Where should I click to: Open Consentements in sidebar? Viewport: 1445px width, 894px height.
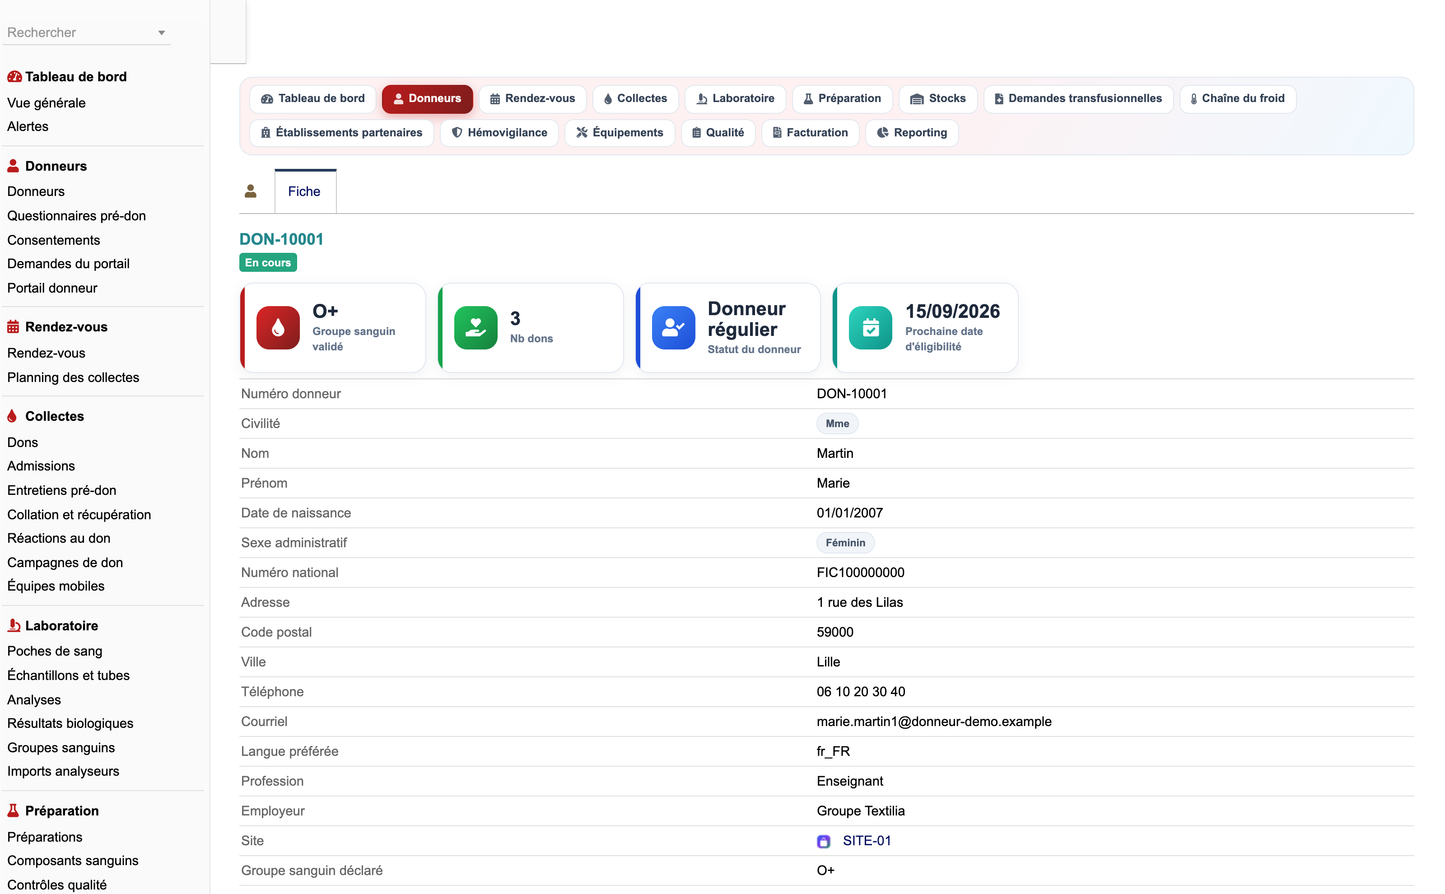click(54, 240)
